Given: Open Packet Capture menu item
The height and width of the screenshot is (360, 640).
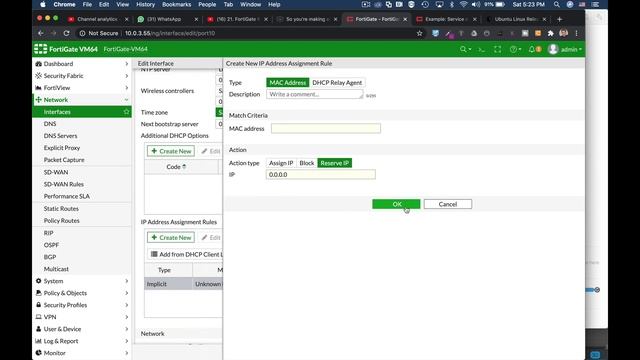Looking at the screenshot, I should click(64, 160).
